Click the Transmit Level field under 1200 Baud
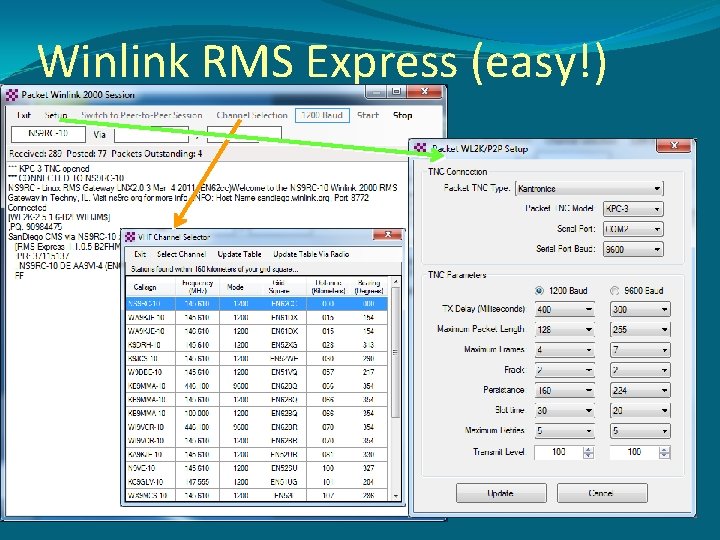This screenshot has height=540, width=720. [x=559, y=452]
